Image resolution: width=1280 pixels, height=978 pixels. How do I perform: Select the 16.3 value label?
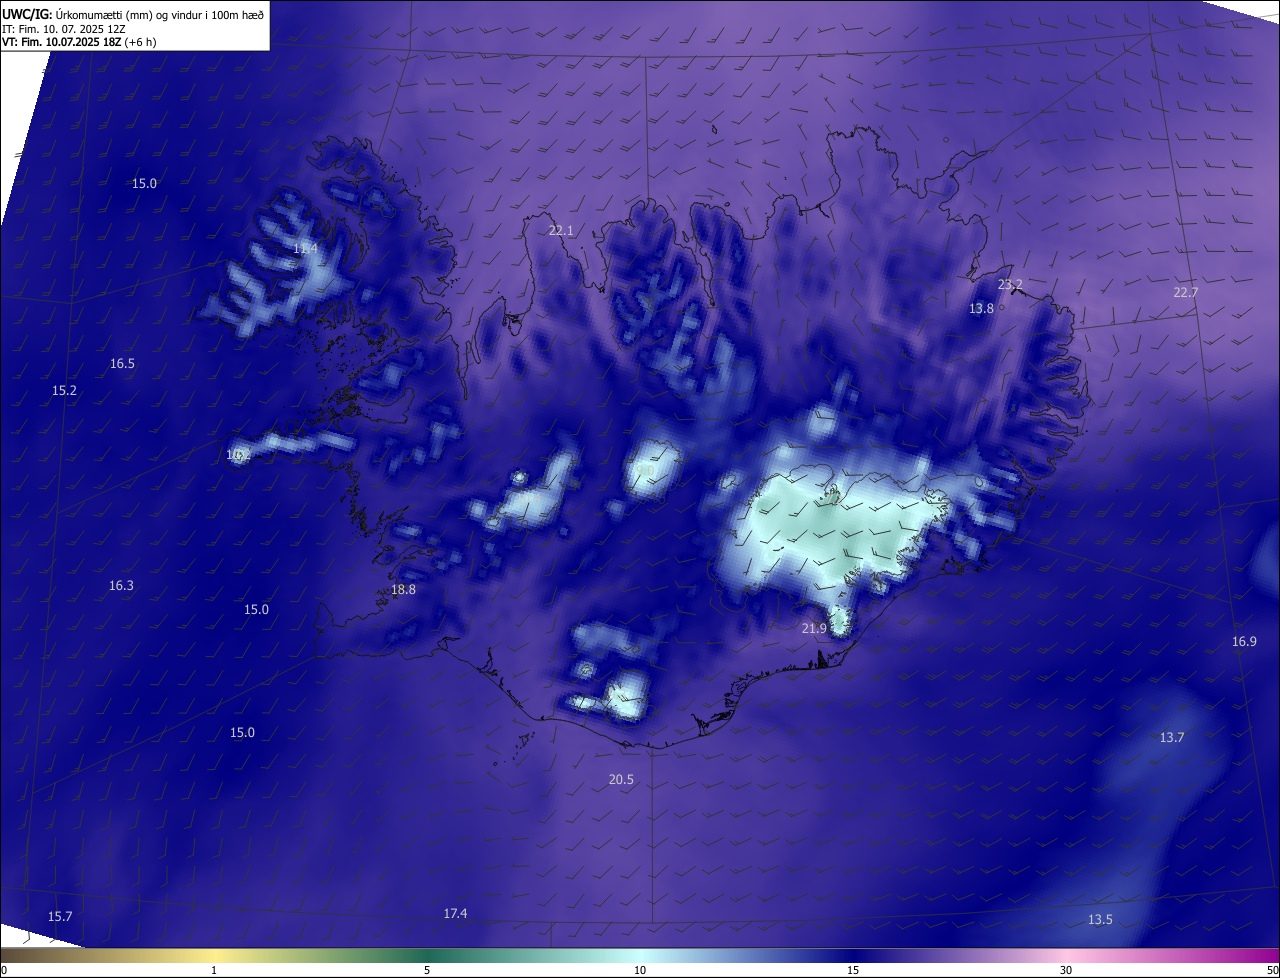point(121,585)
